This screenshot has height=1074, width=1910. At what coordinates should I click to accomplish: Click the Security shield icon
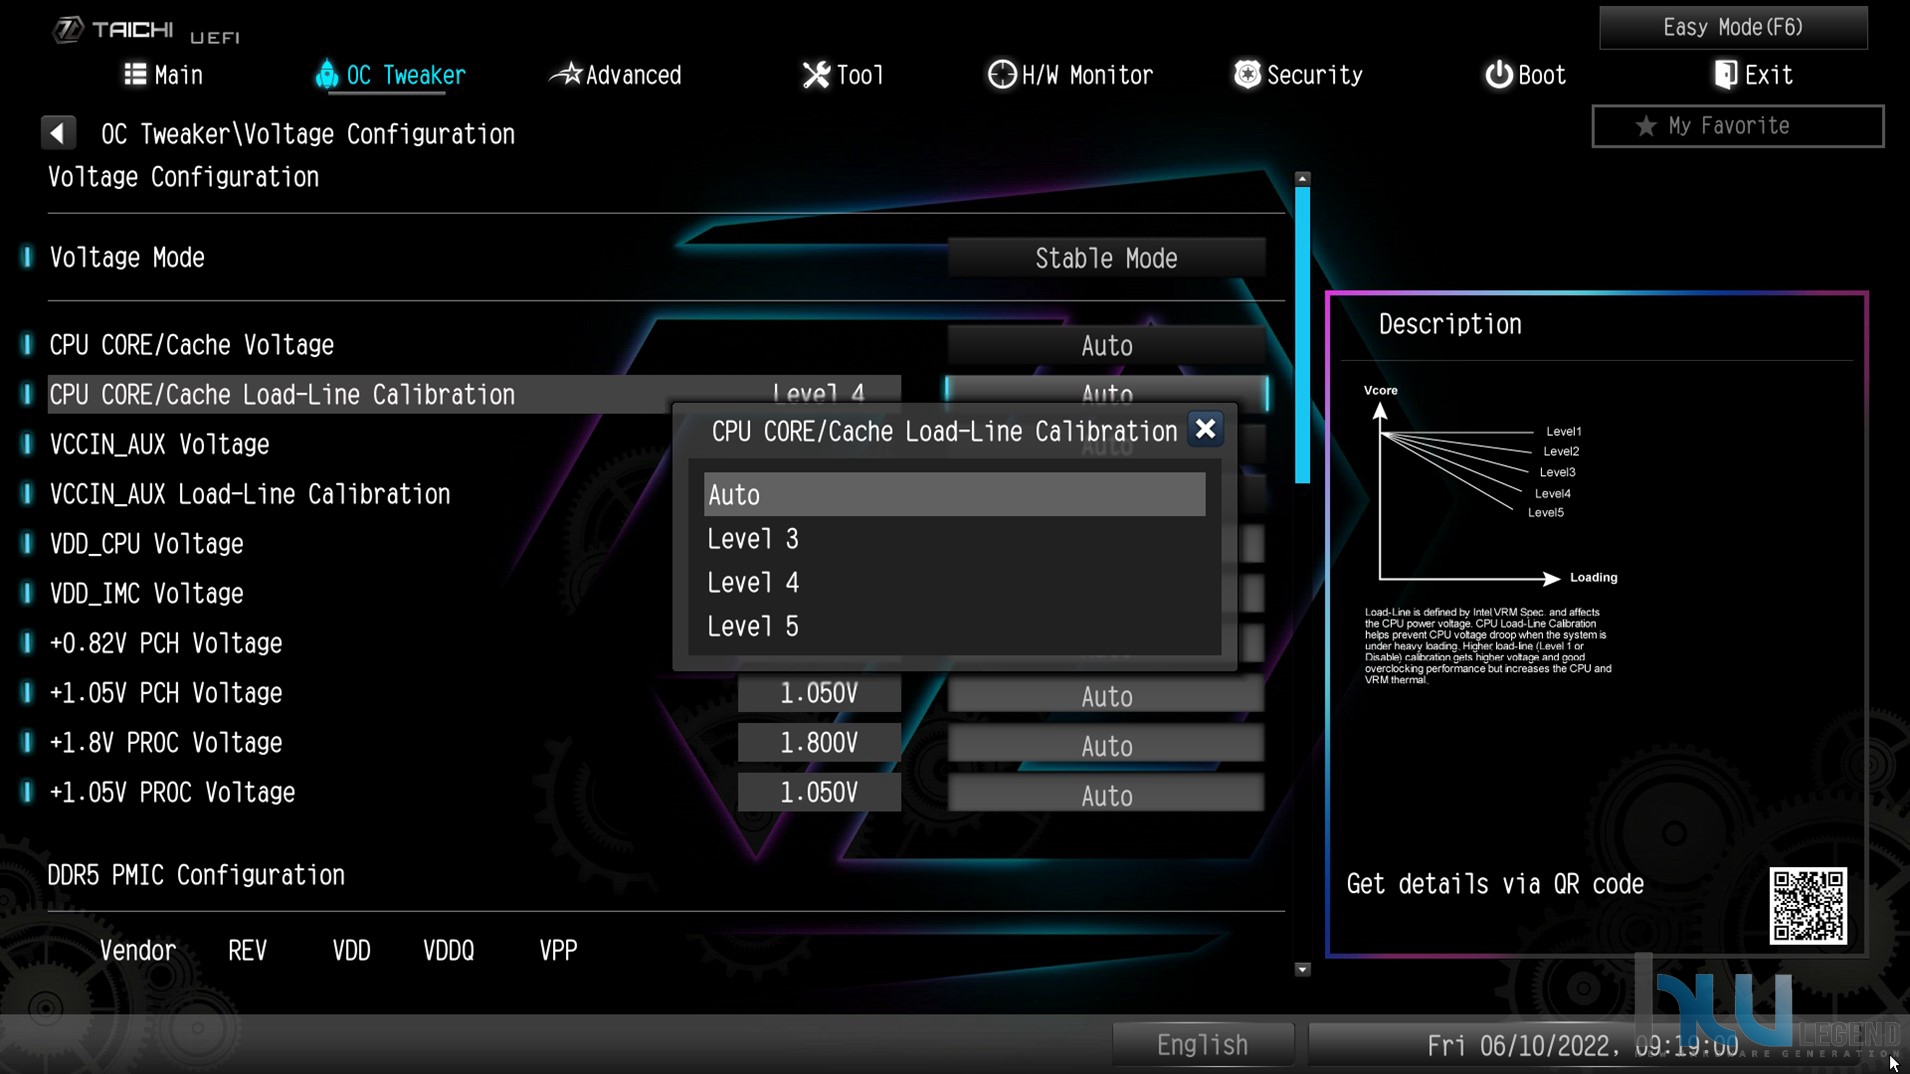click(1247, 74)
